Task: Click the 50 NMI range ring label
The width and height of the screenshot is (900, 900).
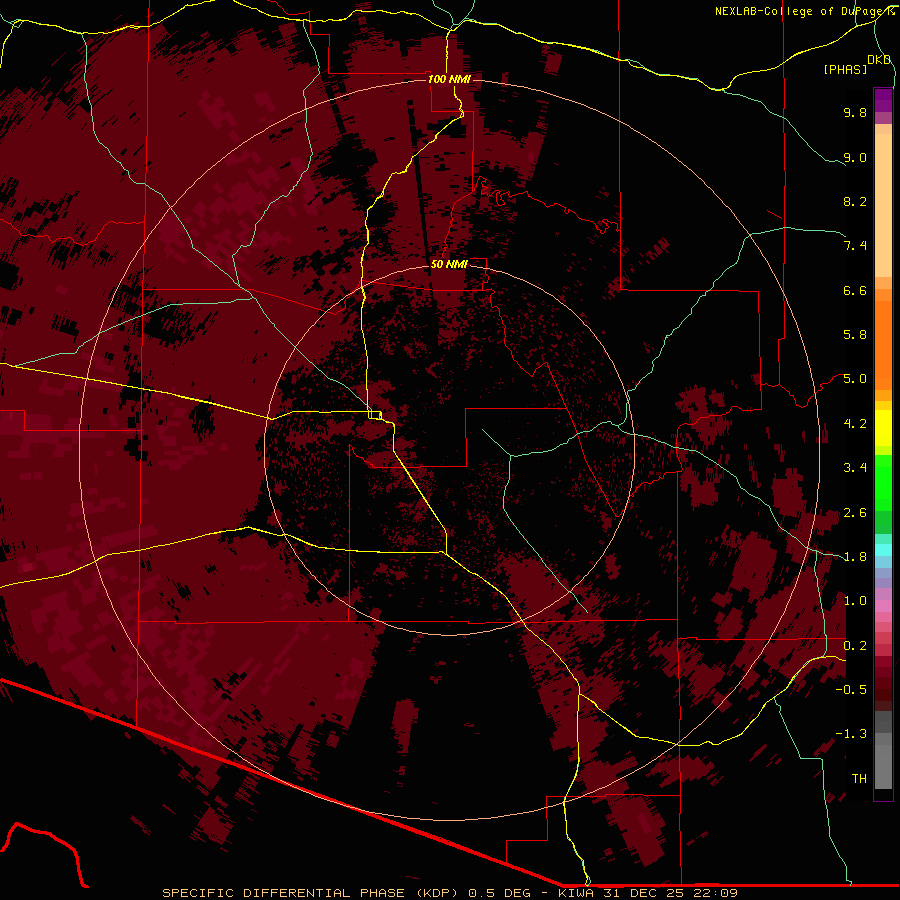Action: pos(449,264)
